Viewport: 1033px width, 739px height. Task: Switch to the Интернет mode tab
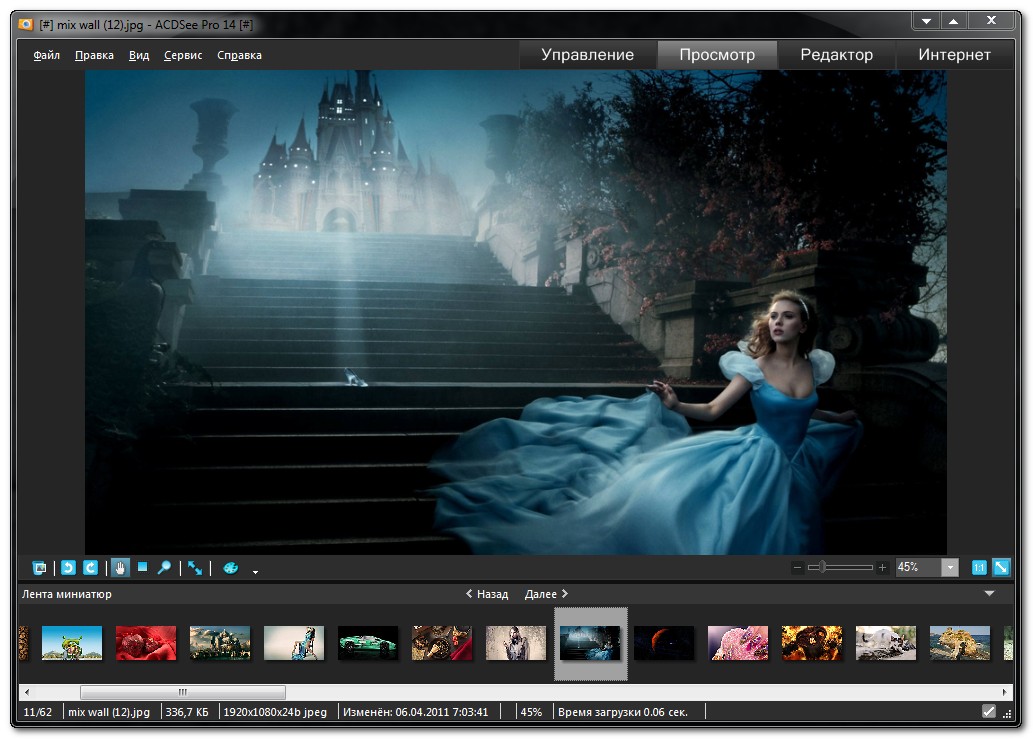click(955, 55)
